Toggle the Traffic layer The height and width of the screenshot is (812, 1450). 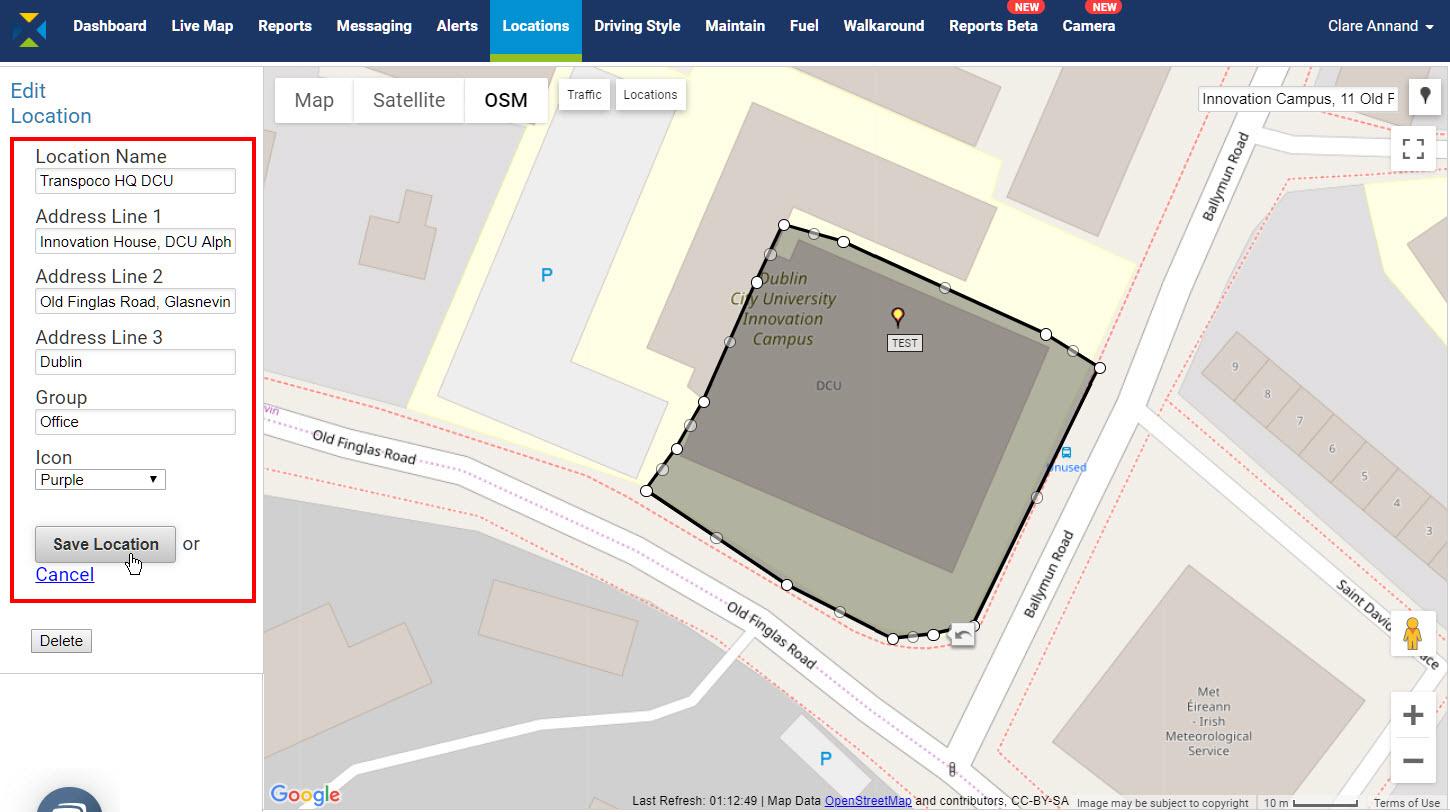point(584,95)
